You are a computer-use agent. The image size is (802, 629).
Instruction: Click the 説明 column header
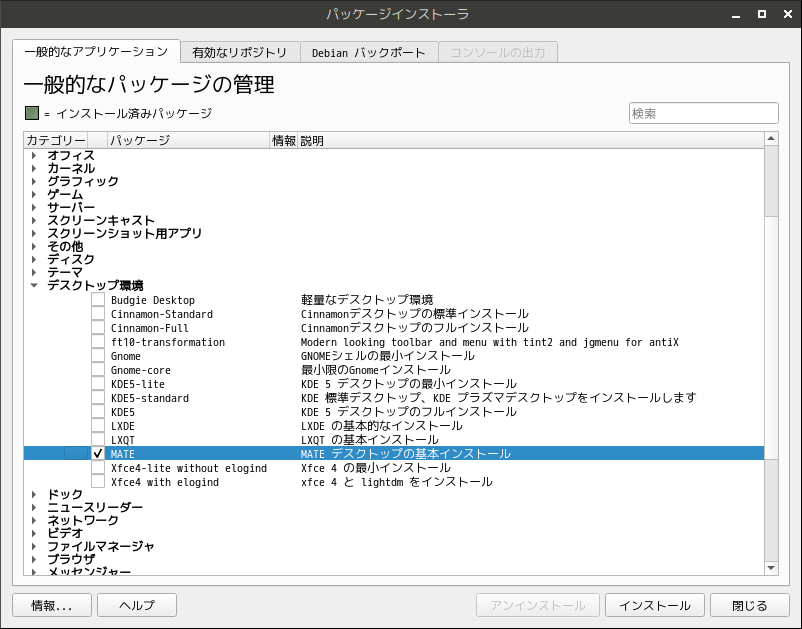531,140
